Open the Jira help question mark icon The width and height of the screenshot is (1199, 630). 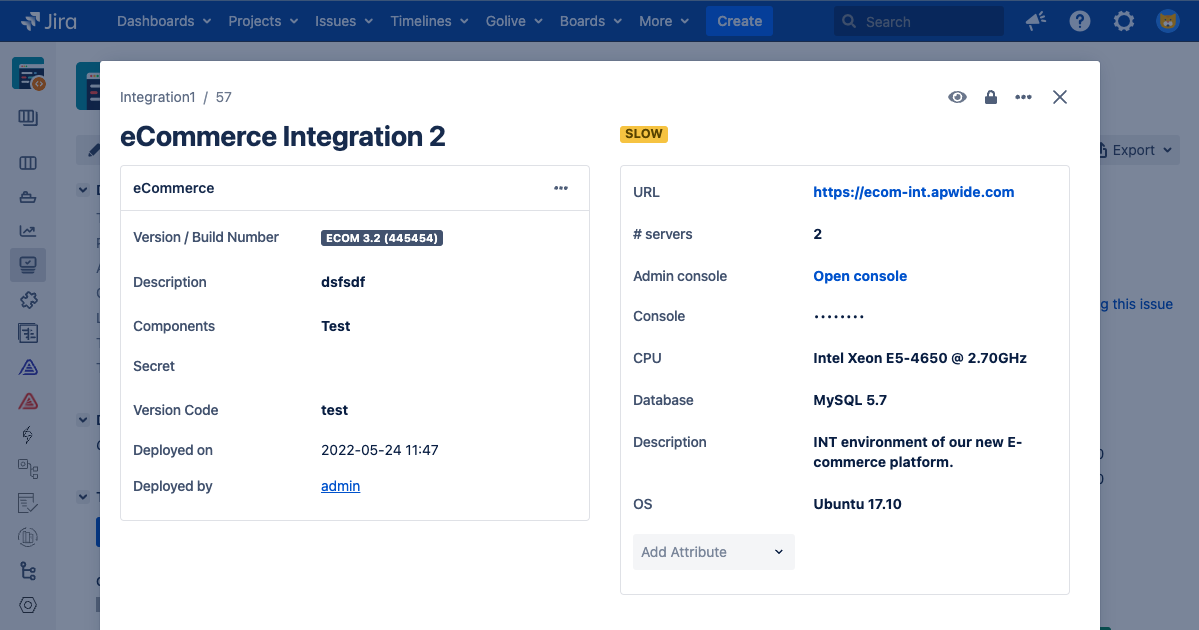pos(1079,21)
